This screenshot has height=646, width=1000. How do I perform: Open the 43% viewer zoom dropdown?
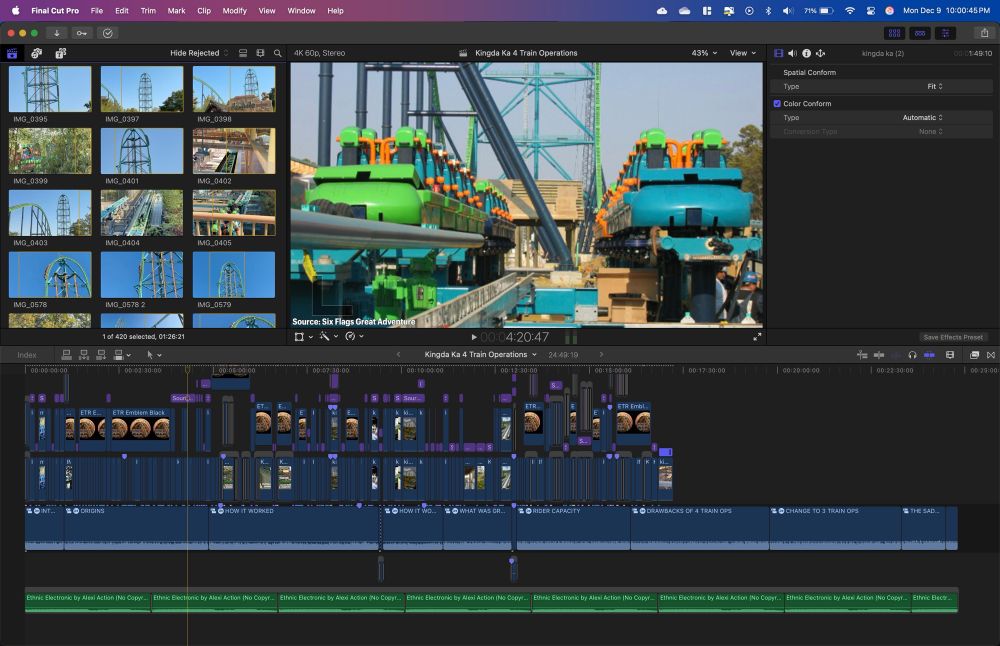(x=704, y=54)
